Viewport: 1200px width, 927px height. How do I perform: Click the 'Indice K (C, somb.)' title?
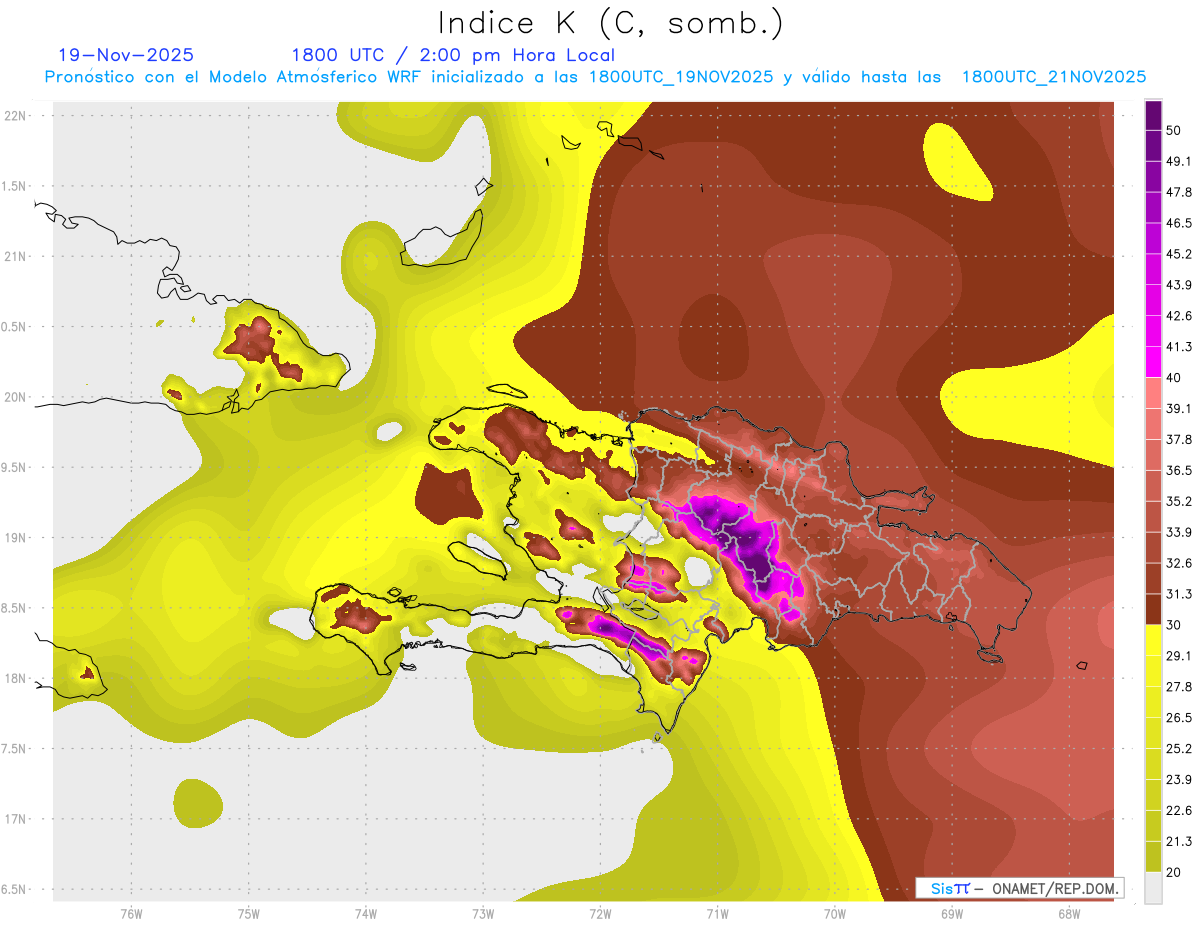point(611,22)
